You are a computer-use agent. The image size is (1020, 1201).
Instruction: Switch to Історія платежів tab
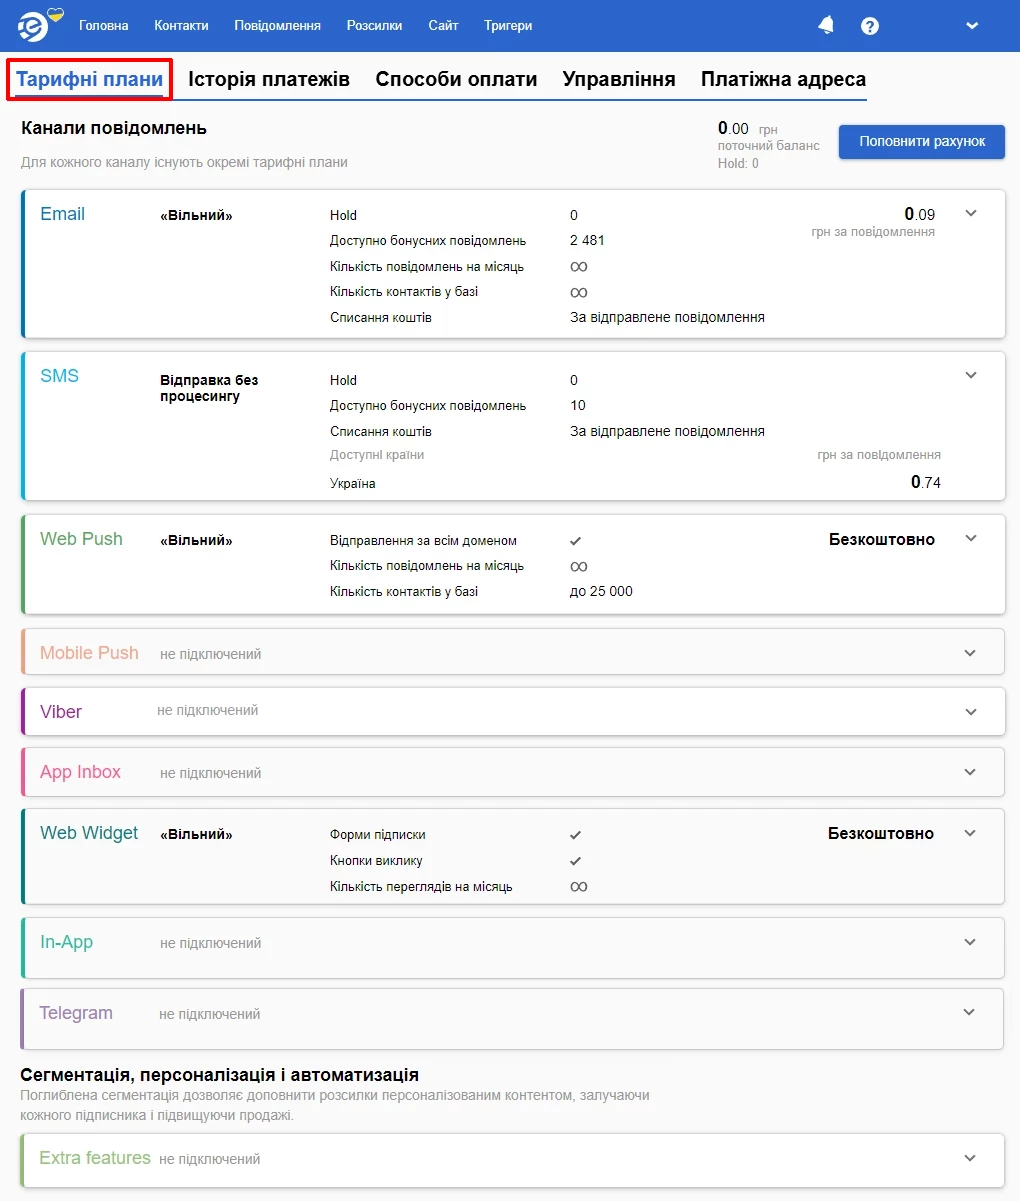click(x=269, y=79)
